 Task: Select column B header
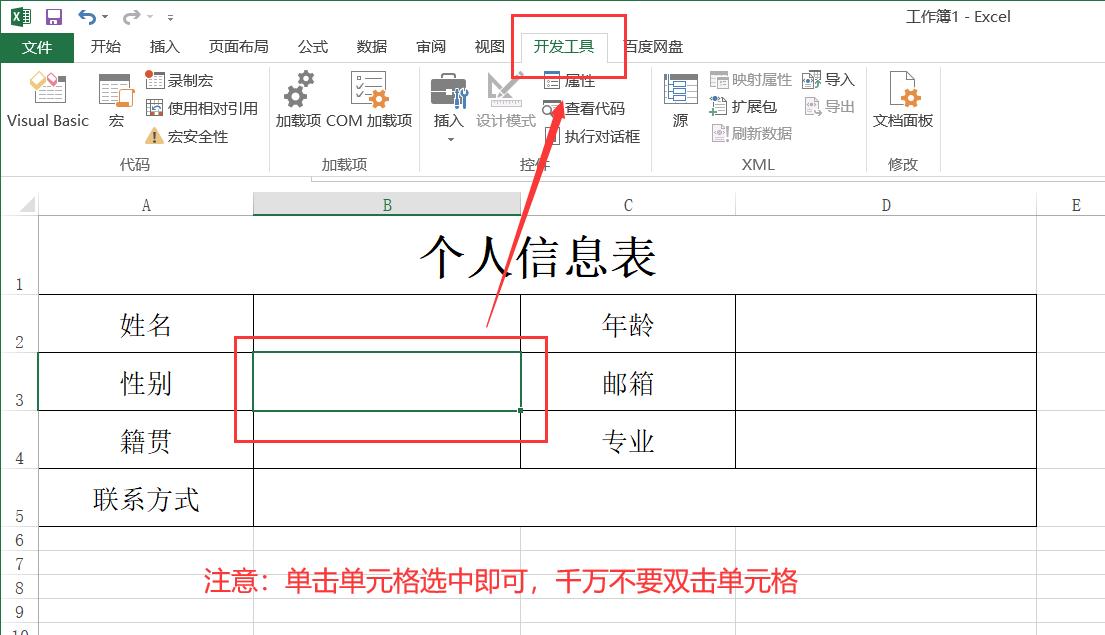pyautogui.click(x=387, y=205)
